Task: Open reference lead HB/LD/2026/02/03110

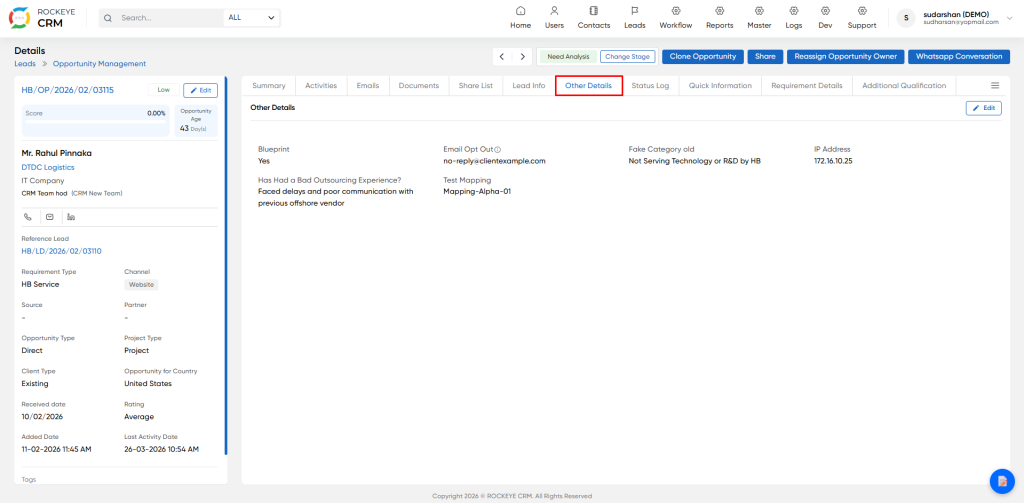Action: tap(61, 251)
